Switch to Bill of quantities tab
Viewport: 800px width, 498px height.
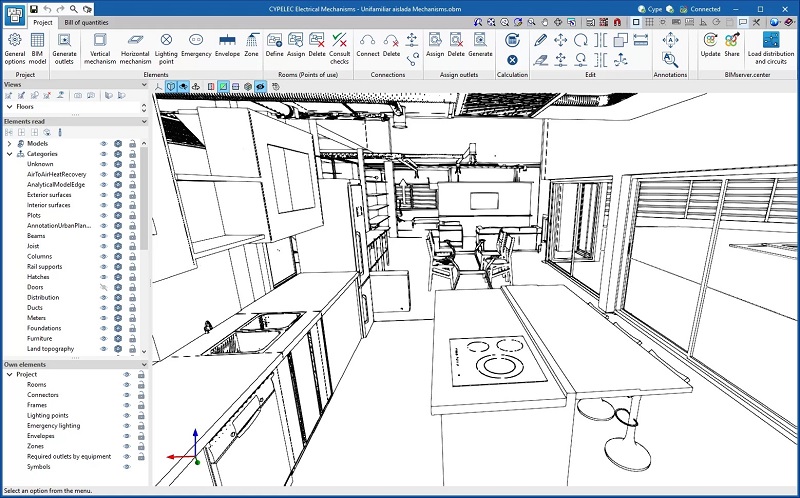pyautogui.click(x=86, y=21)
